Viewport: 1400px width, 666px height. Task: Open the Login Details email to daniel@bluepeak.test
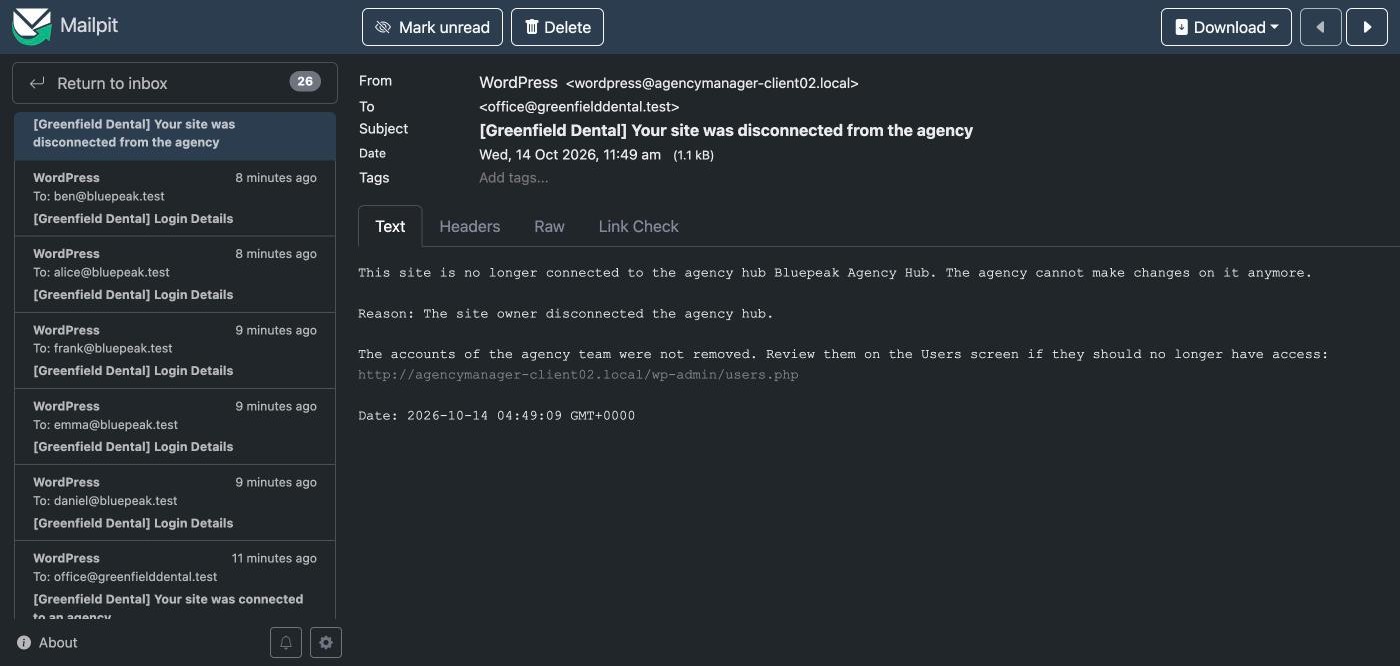[175, 502]
